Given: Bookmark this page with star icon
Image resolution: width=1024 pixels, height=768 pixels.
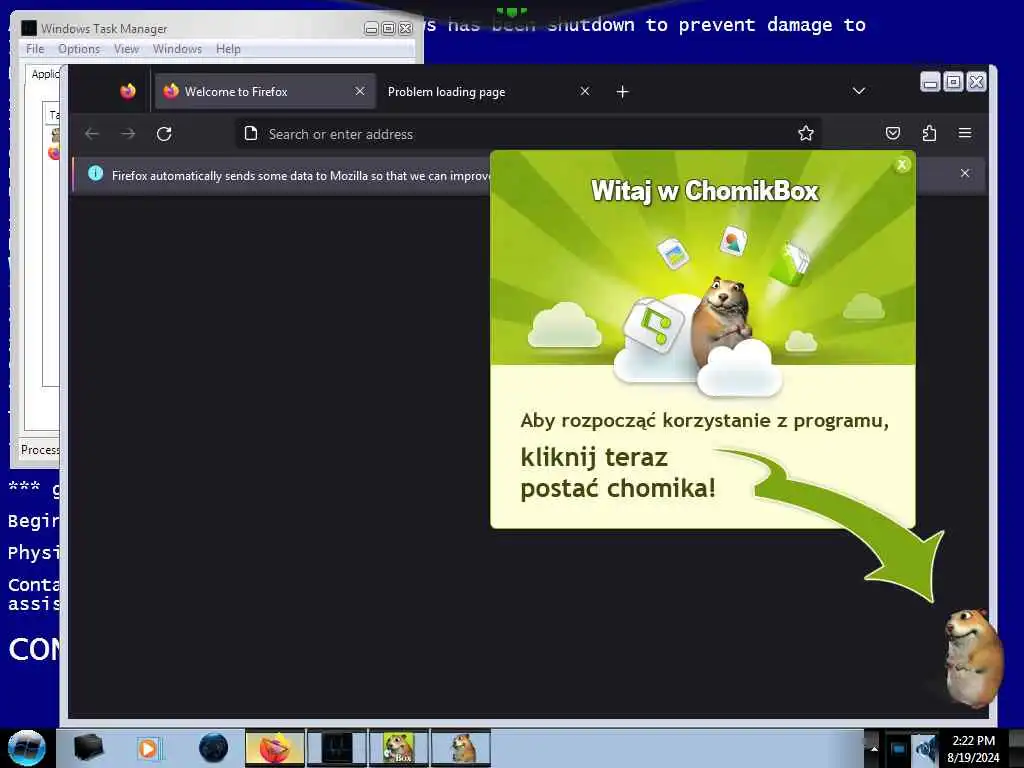Looking at the screenshot, I should pyautogui.click(x=806, y=133).
